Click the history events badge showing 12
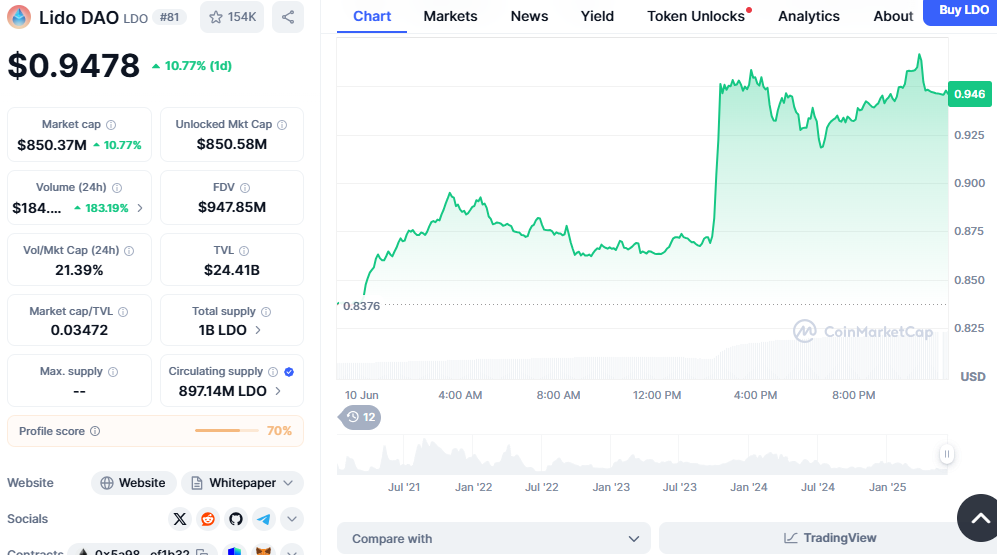The width and height of the screenshot is (997, 555). pos(360,417)
